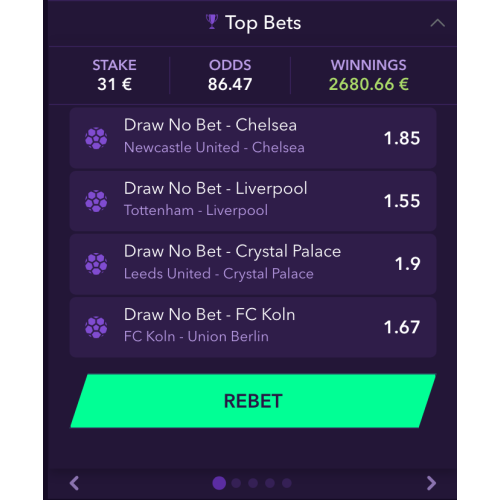
Task: Click the football icon on Chelsea bet
Action: click(96, 138)
